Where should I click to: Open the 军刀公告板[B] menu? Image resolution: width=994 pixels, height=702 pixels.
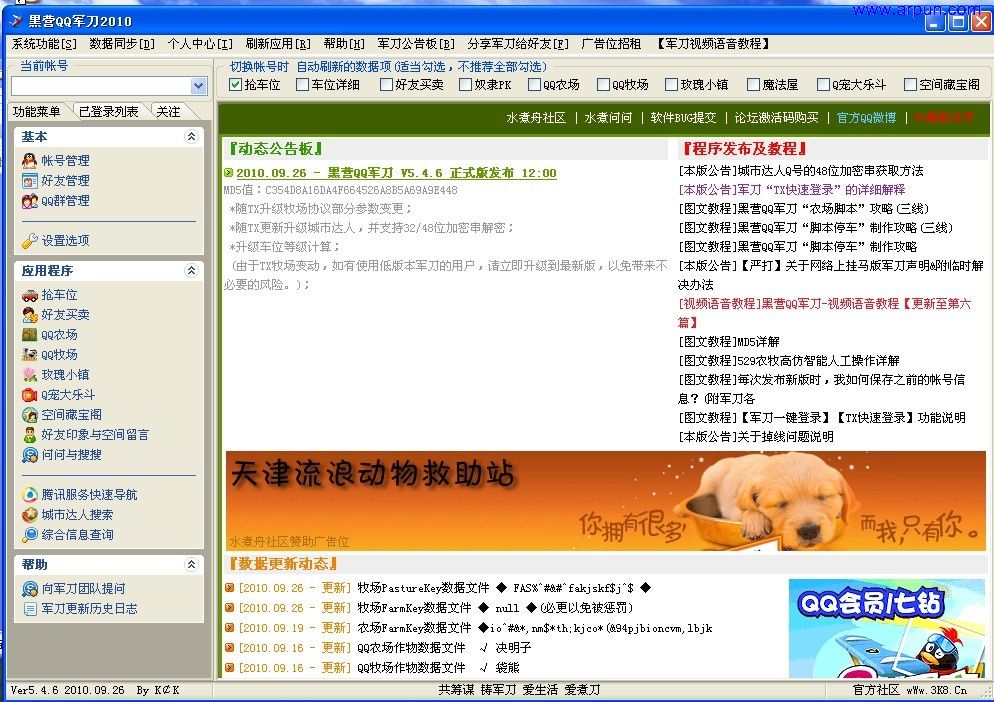(416, 44)
